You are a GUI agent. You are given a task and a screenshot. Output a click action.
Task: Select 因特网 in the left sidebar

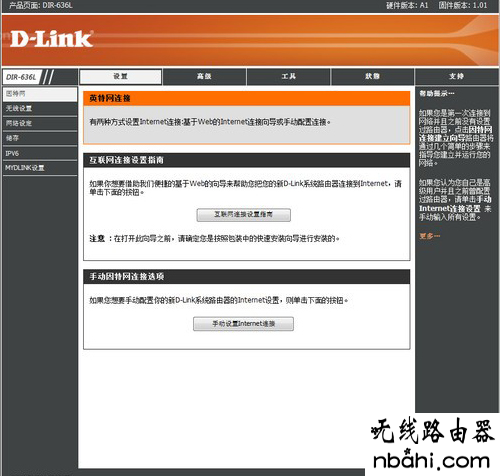40,94
